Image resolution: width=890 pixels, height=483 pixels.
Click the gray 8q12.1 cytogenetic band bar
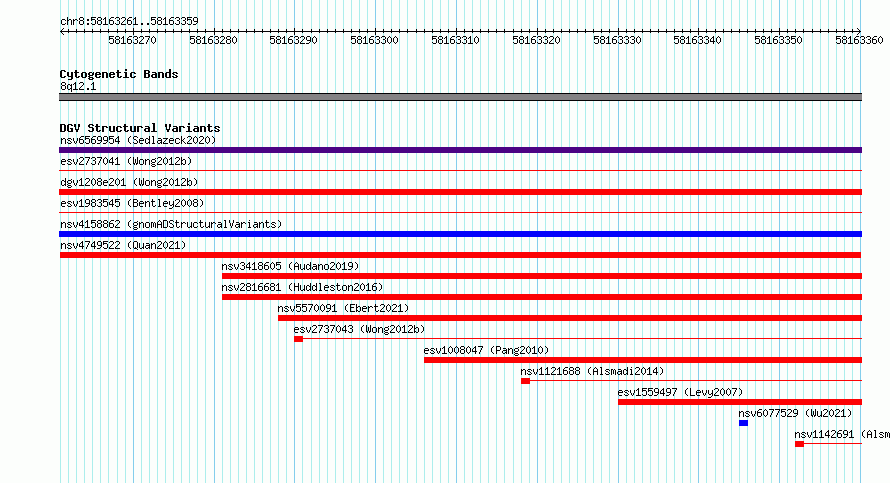(x=460, y=97)
